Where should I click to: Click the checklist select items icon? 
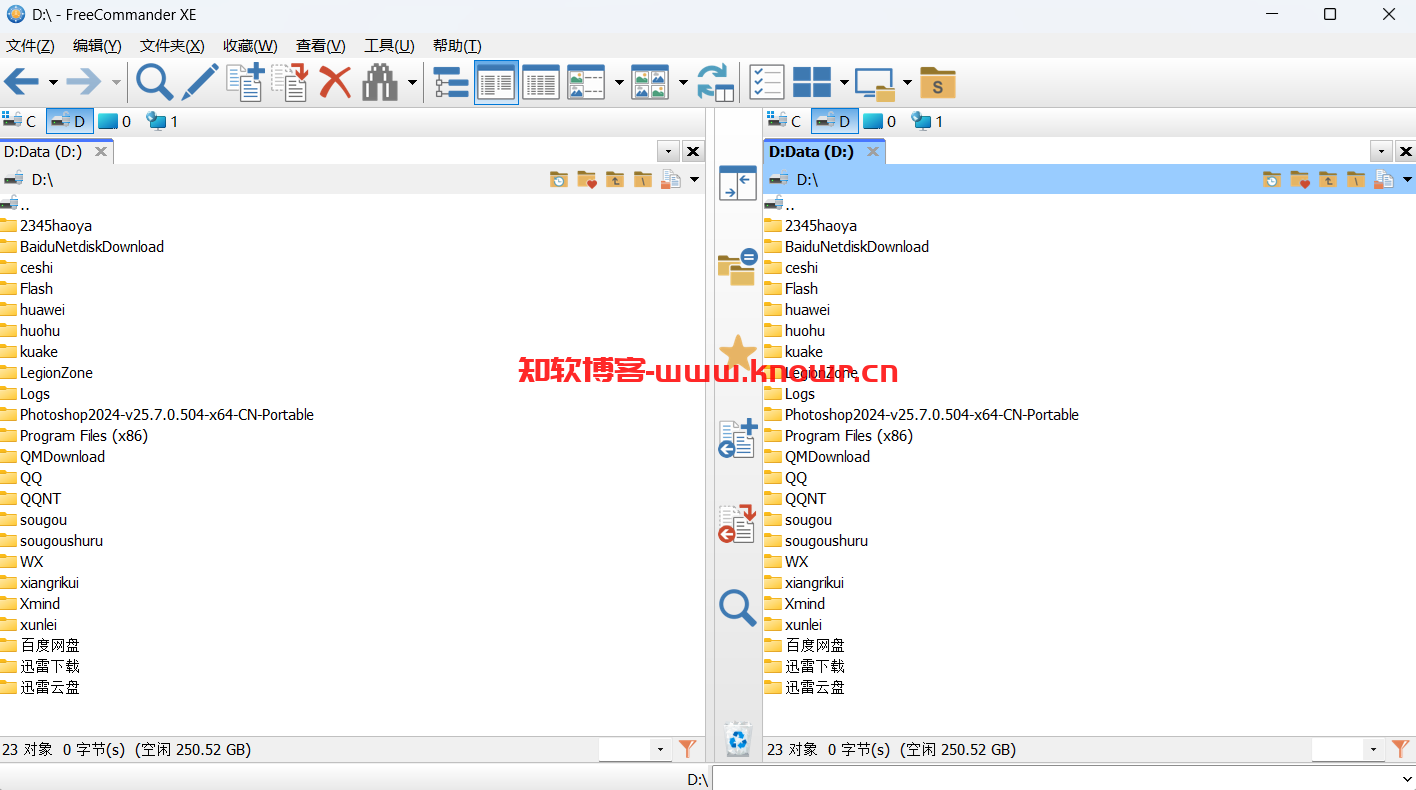pyautogui.click(x=767, y=82)
